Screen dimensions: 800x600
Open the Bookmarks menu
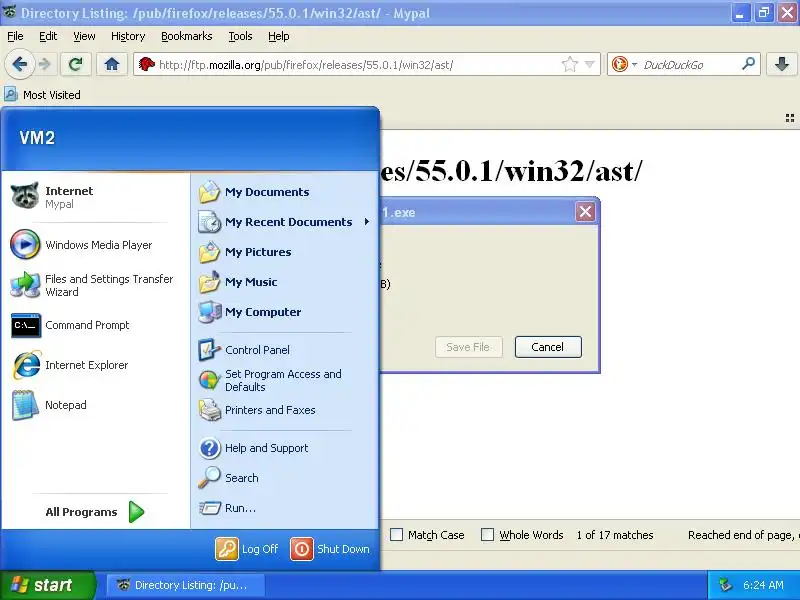click(x=187, y=36)
